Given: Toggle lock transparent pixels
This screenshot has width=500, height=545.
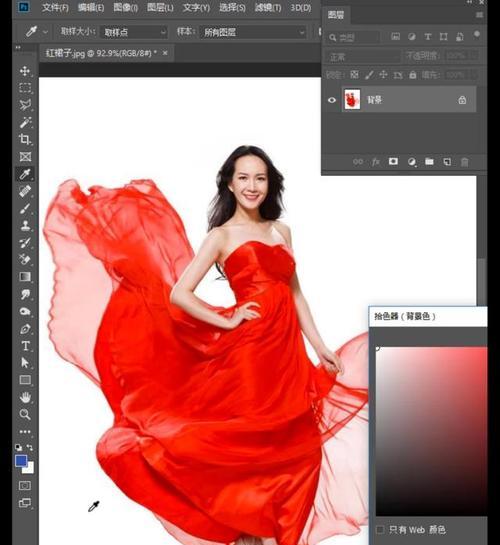Looking at the screenshot, I should tap(354, 74).
